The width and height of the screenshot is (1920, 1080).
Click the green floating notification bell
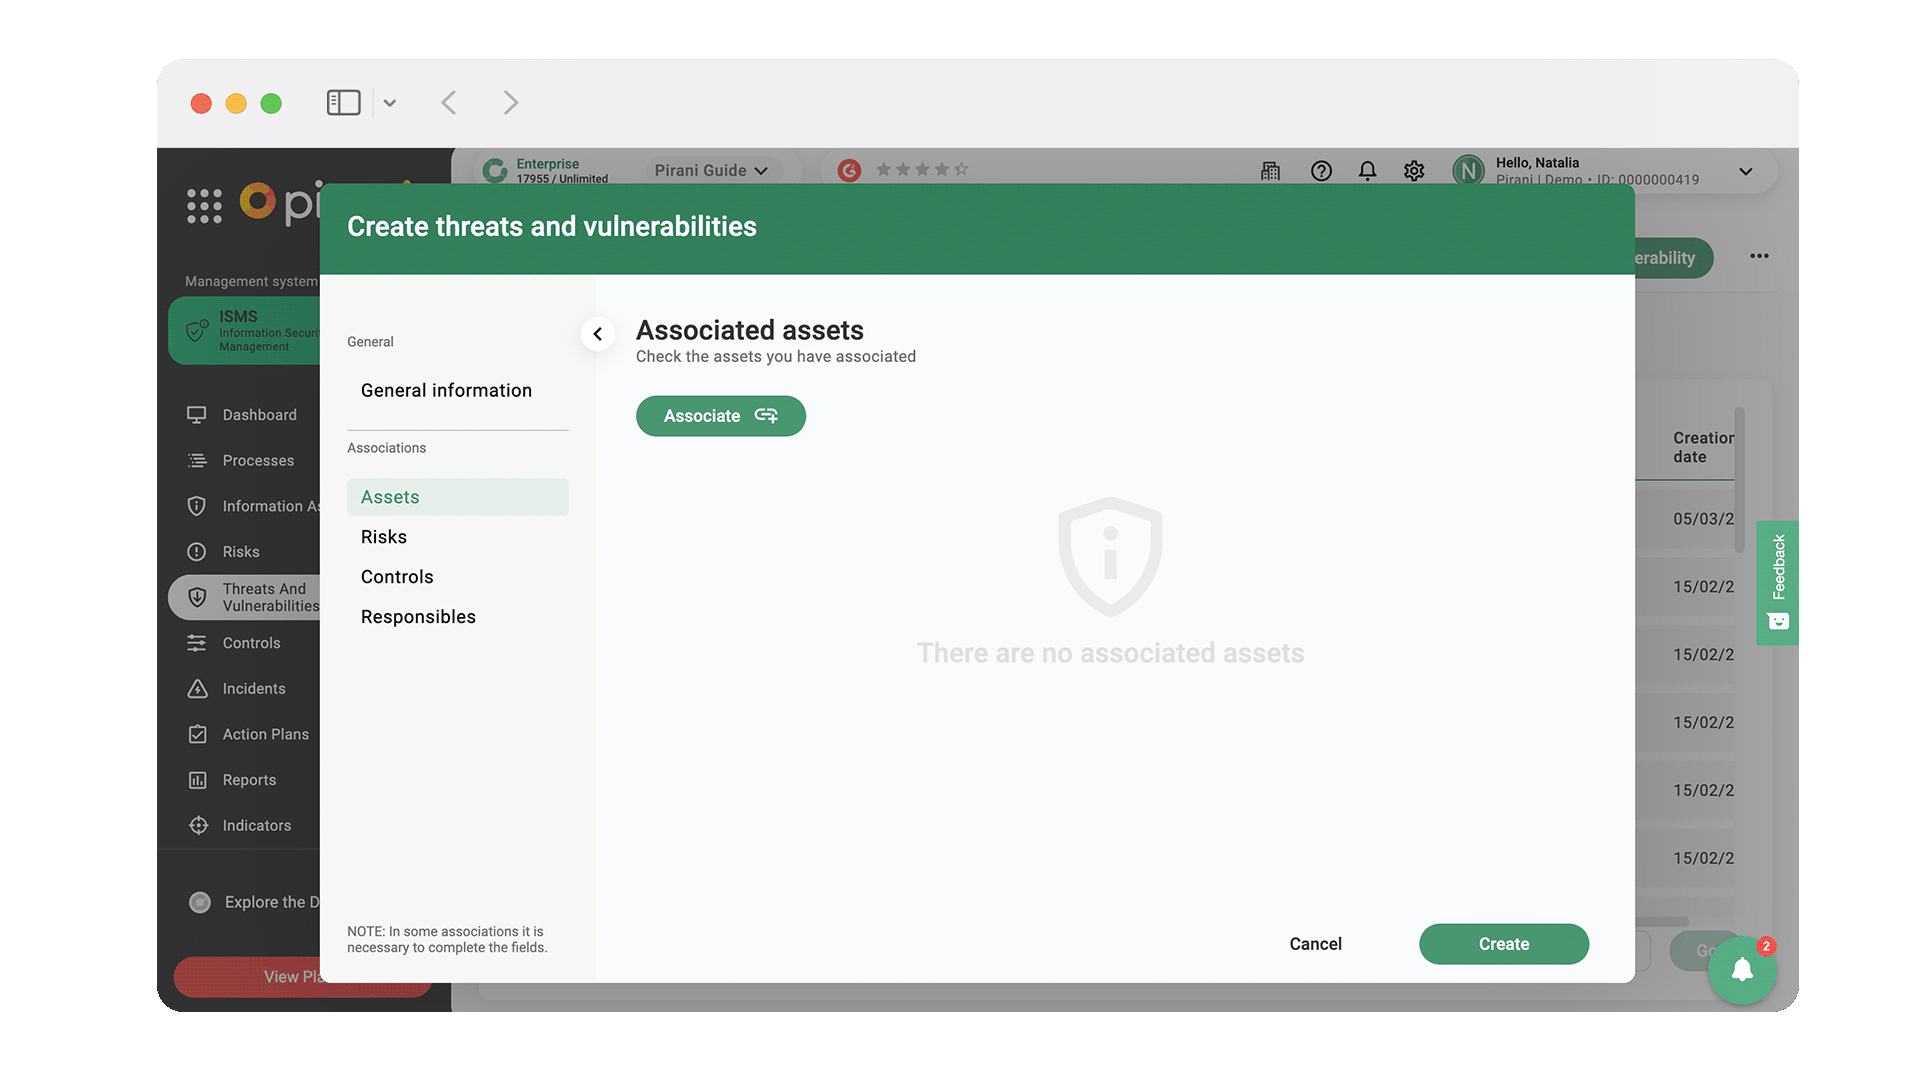tap(1741, 969)
